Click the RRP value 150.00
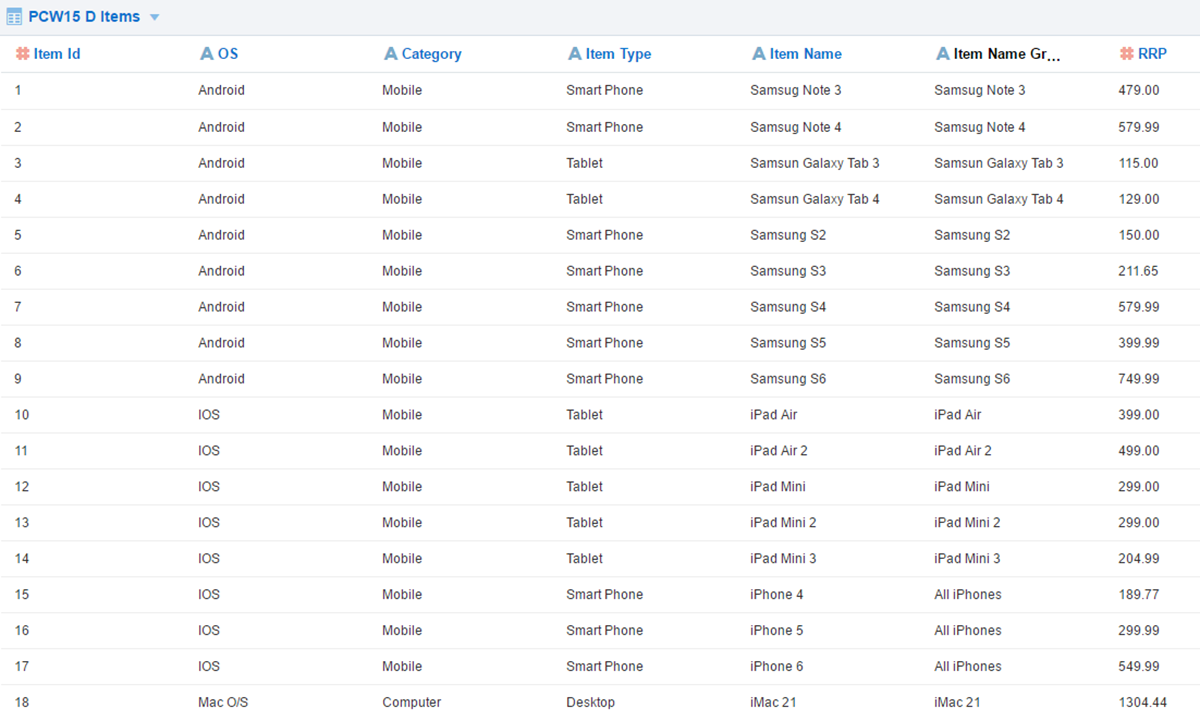This screenshot has height=720, width=1200. coord(1139,235)
